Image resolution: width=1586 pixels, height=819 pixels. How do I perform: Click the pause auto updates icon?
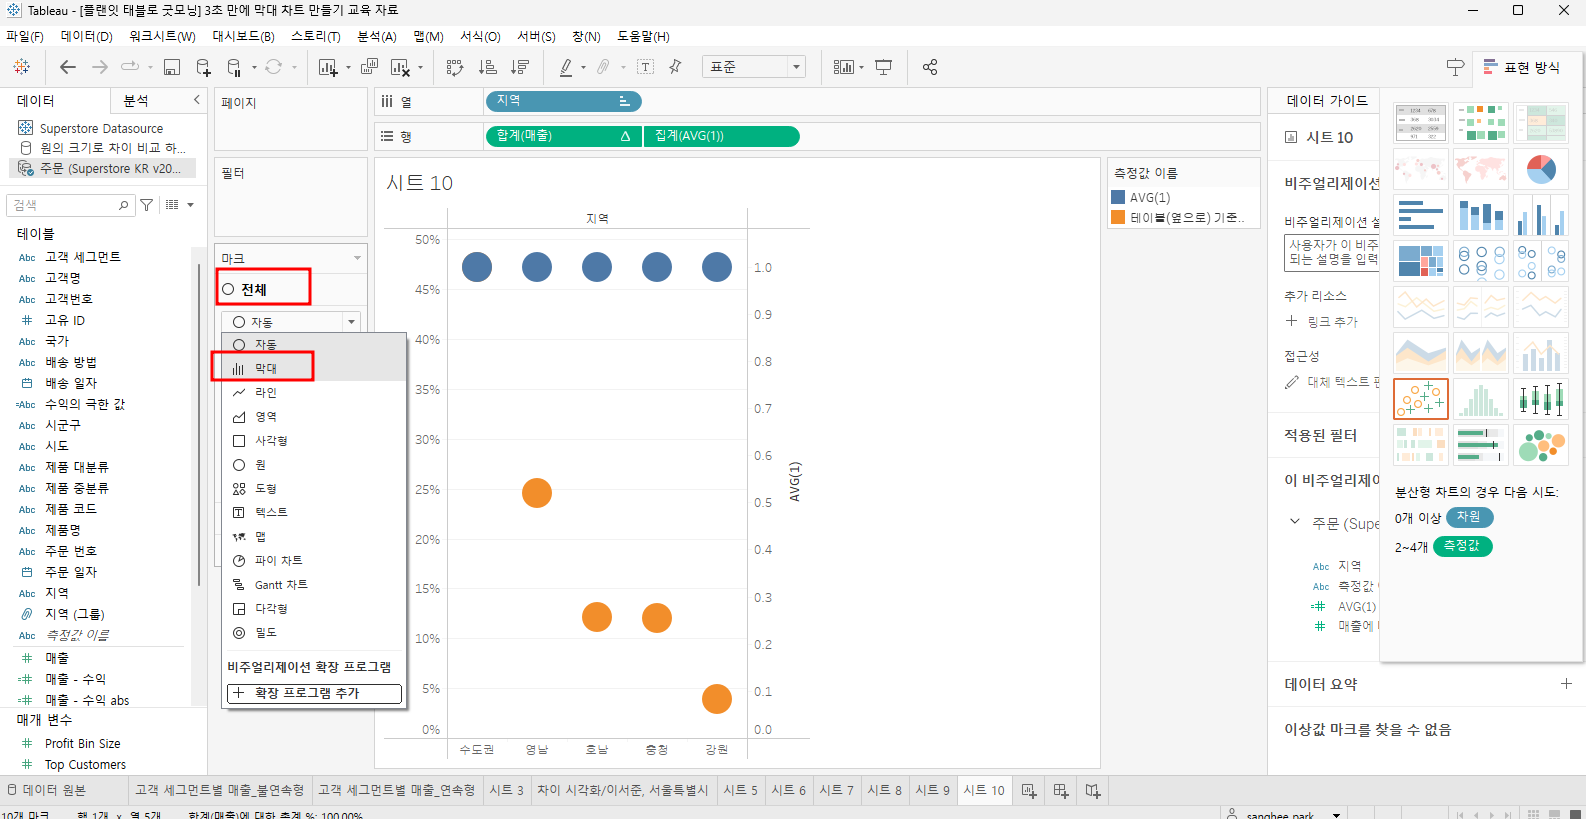click(x=234, y=67)
